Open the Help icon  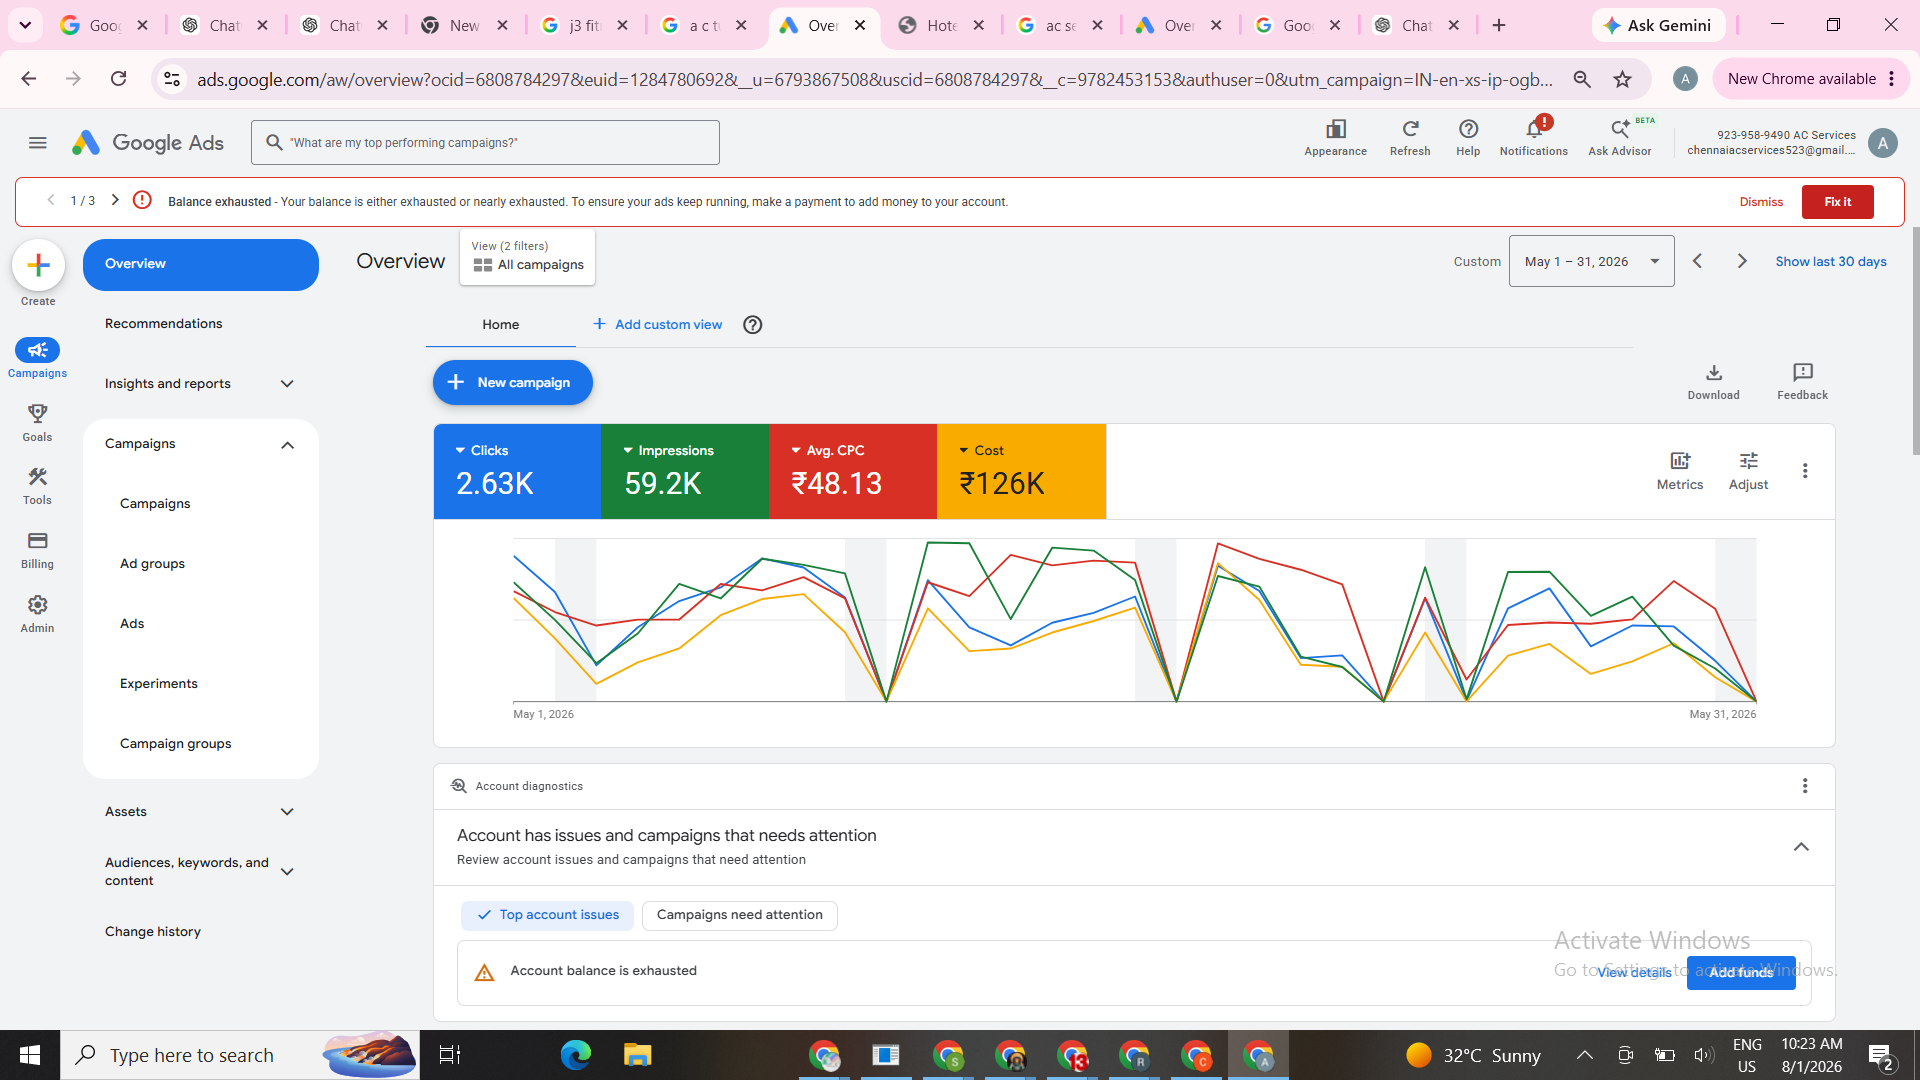pyautogui.click(x=1468, y=138)
